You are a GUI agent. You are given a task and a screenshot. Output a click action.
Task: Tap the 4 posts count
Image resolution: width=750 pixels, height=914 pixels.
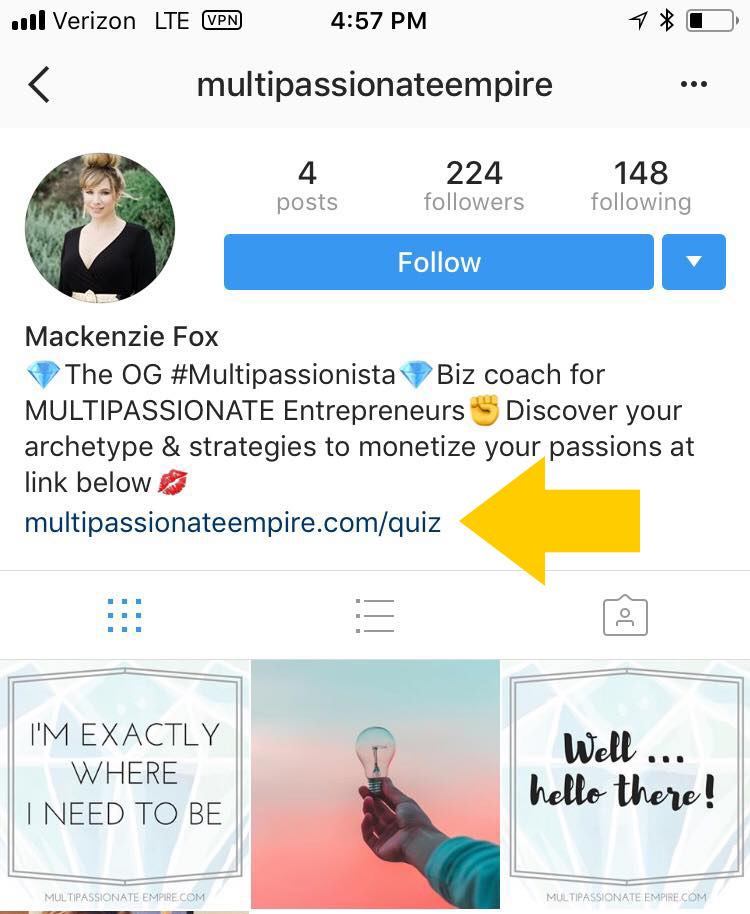point(307,186)
